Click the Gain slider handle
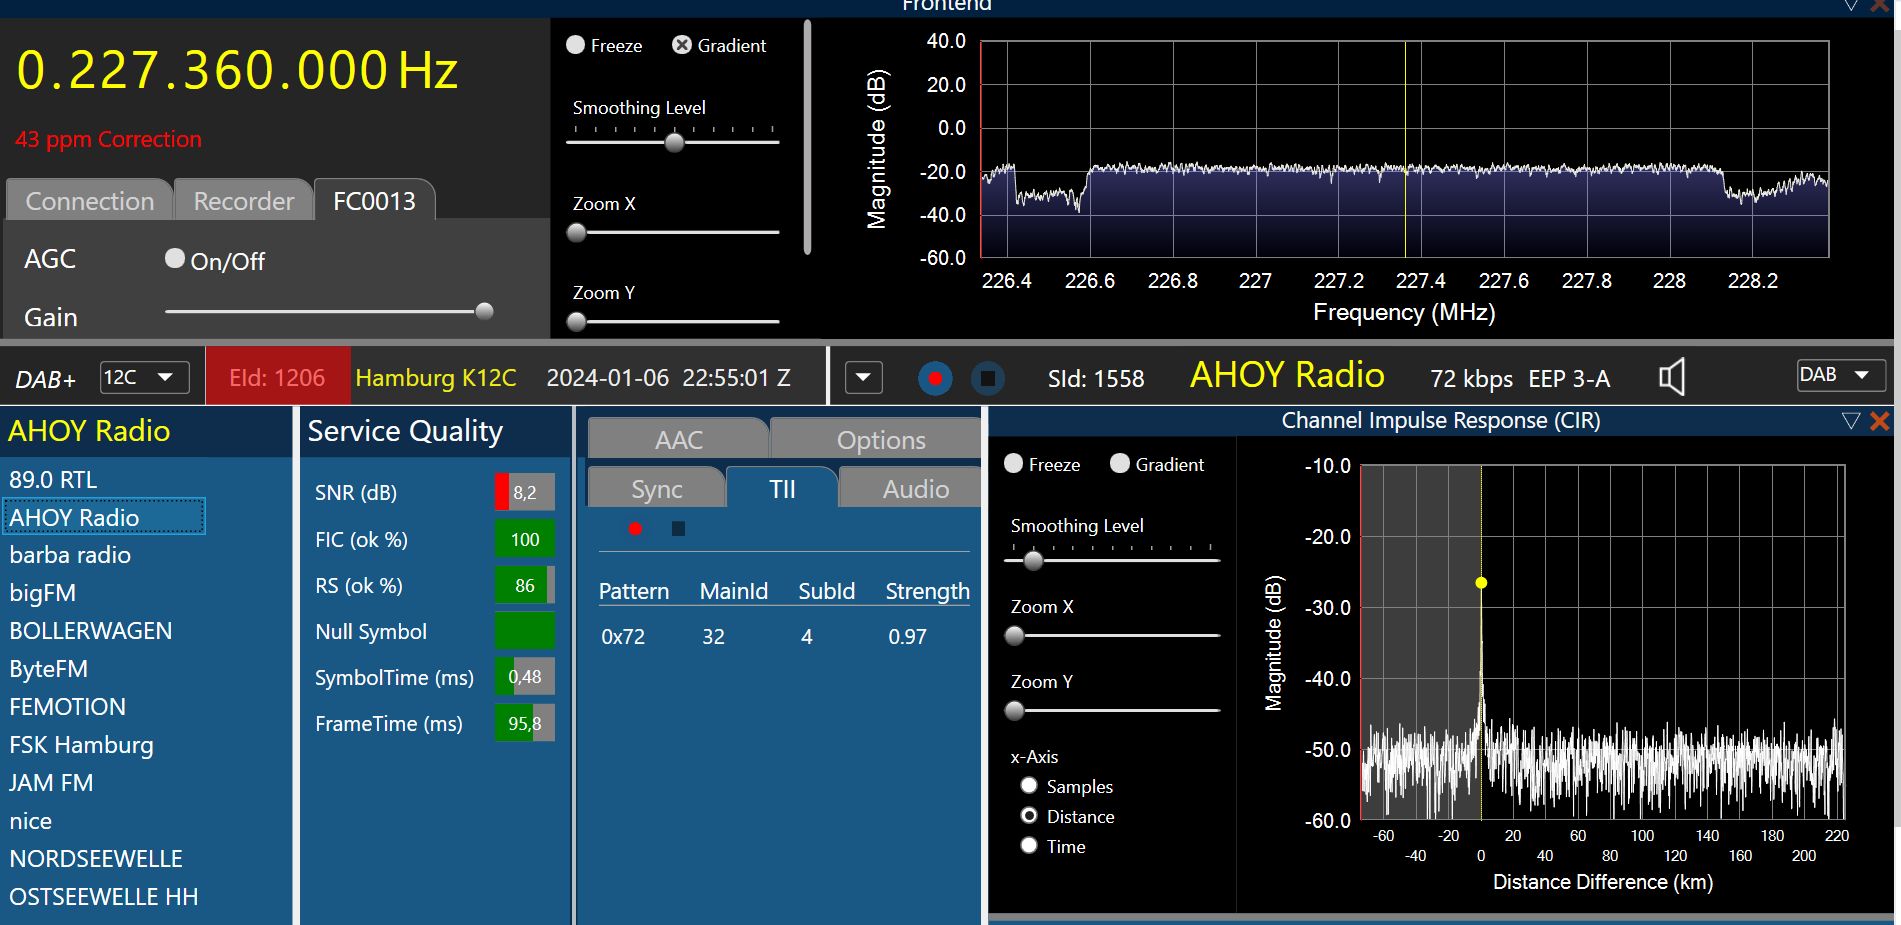Screen dimensions: 1901x925 pos(484,311)
